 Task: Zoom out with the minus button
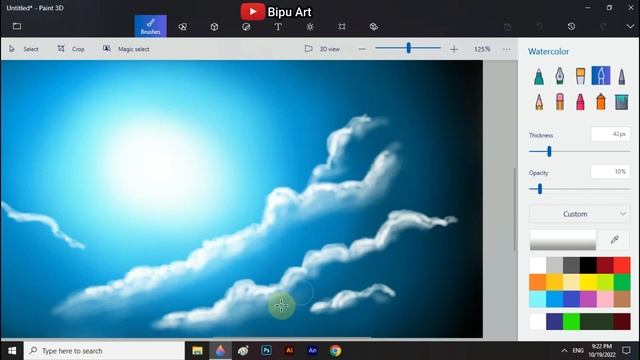click(362, 49)
